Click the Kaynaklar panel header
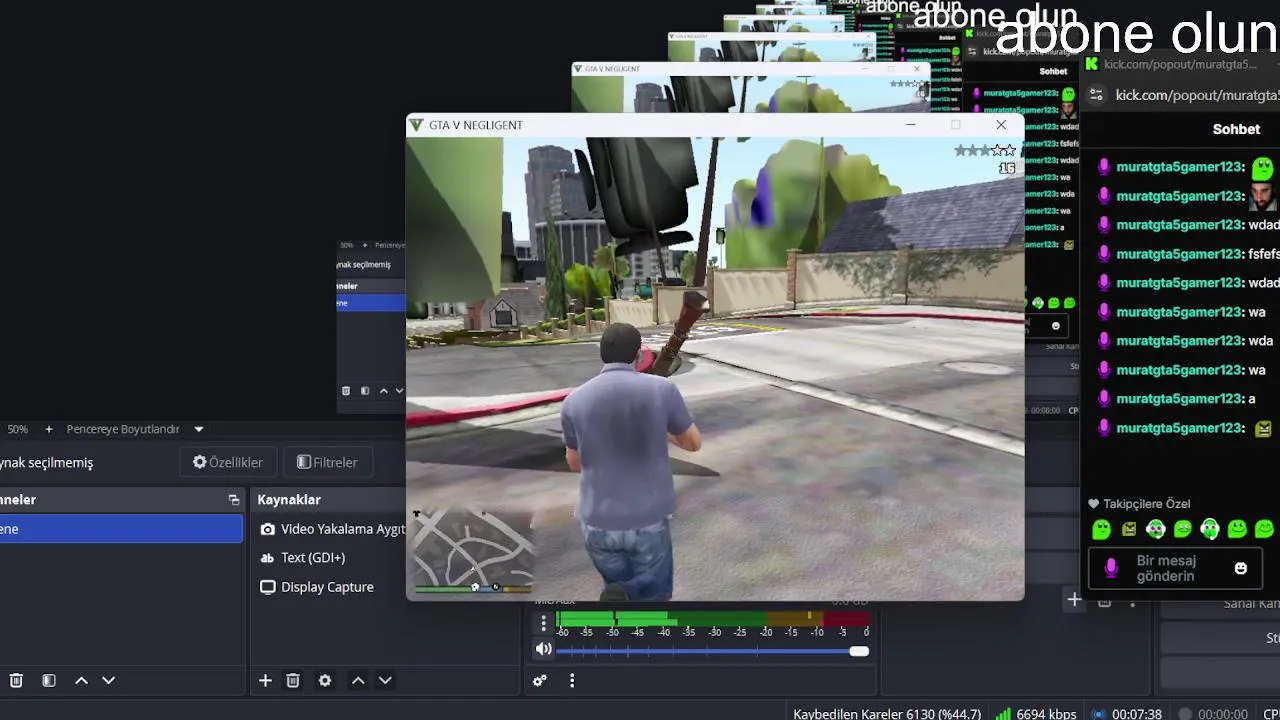1280x720 pixels. click(289, 500)
